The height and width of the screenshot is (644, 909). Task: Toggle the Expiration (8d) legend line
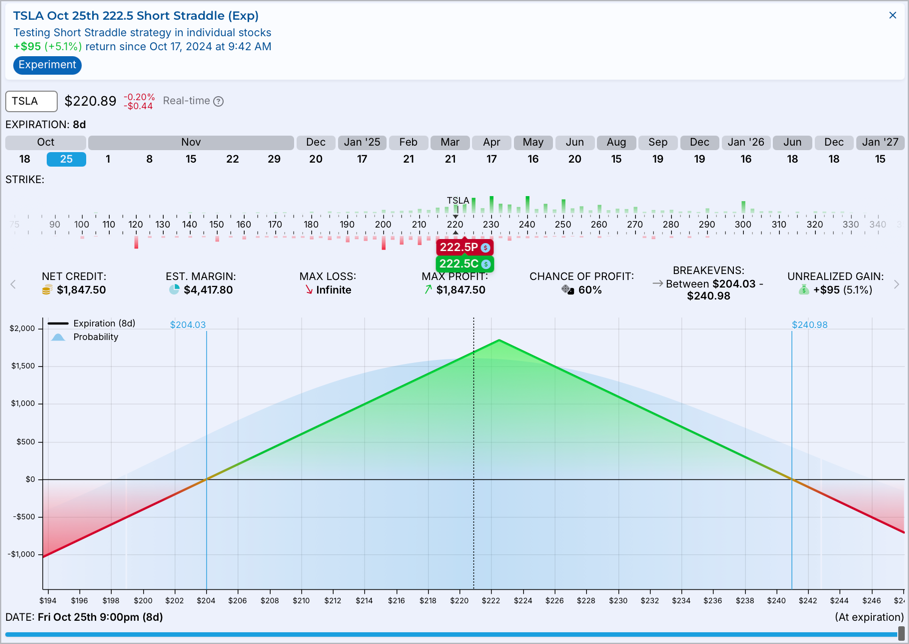pos(92,323)
